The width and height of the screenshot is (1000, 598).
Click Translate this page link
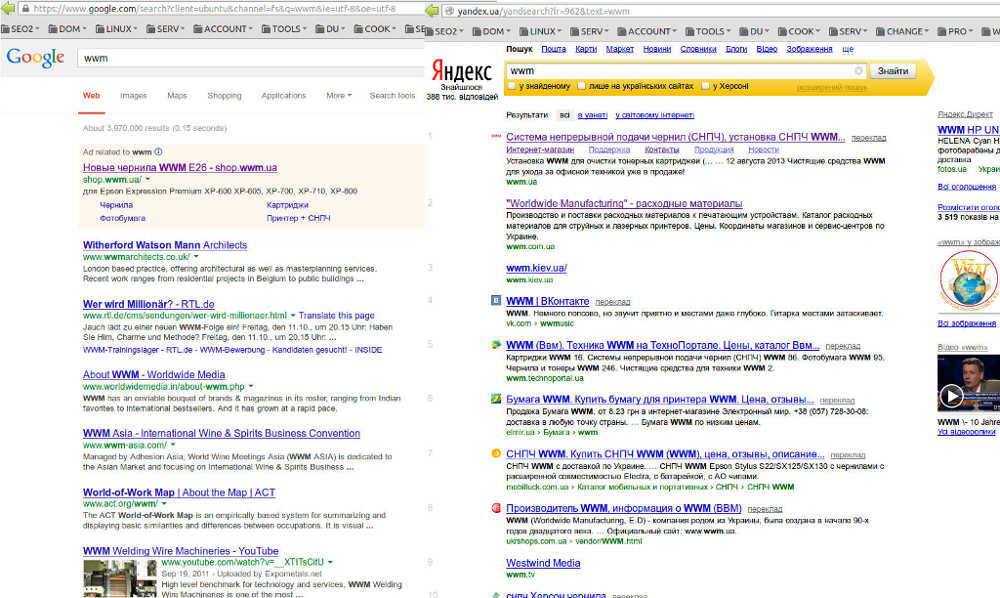(x=337, y=316)
